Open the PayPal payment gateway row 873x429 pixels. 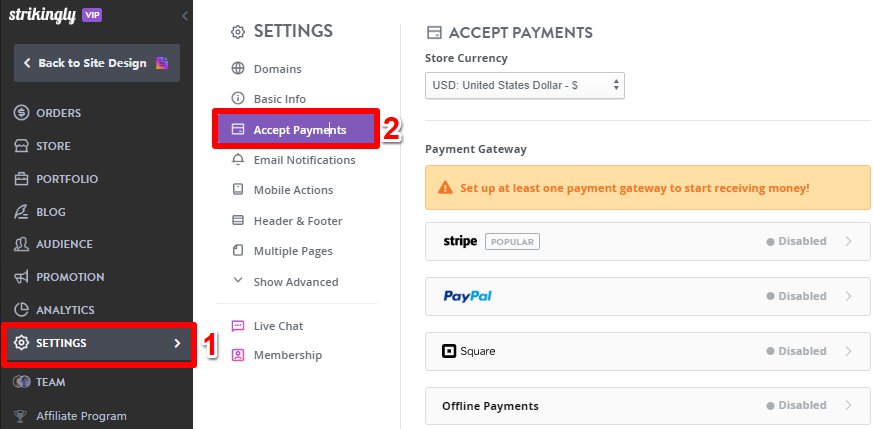tap(648, 296)
